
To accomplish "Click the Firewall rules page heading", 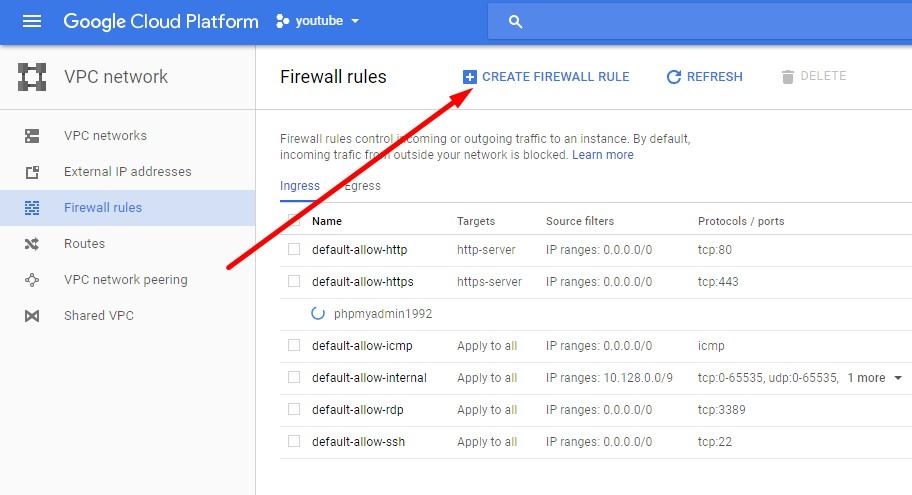I will pos(333,77).
